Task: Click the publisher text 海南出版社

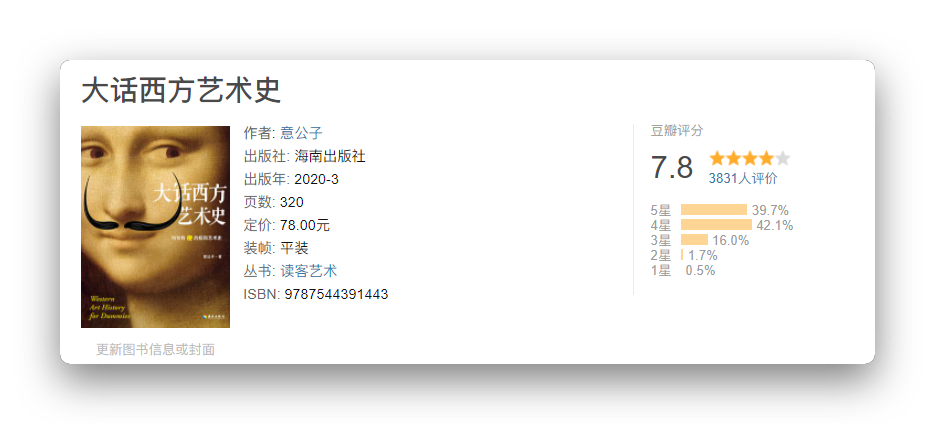Action: tap(330, 156)
